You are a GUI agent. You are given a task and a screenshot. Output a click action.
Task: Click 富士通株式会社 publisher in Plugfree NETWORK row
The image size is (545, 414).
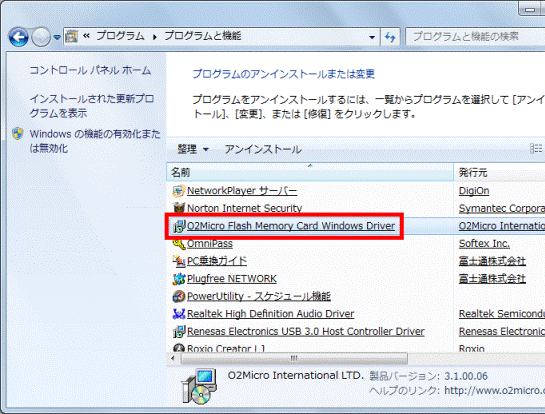click(x=492, y=279)
